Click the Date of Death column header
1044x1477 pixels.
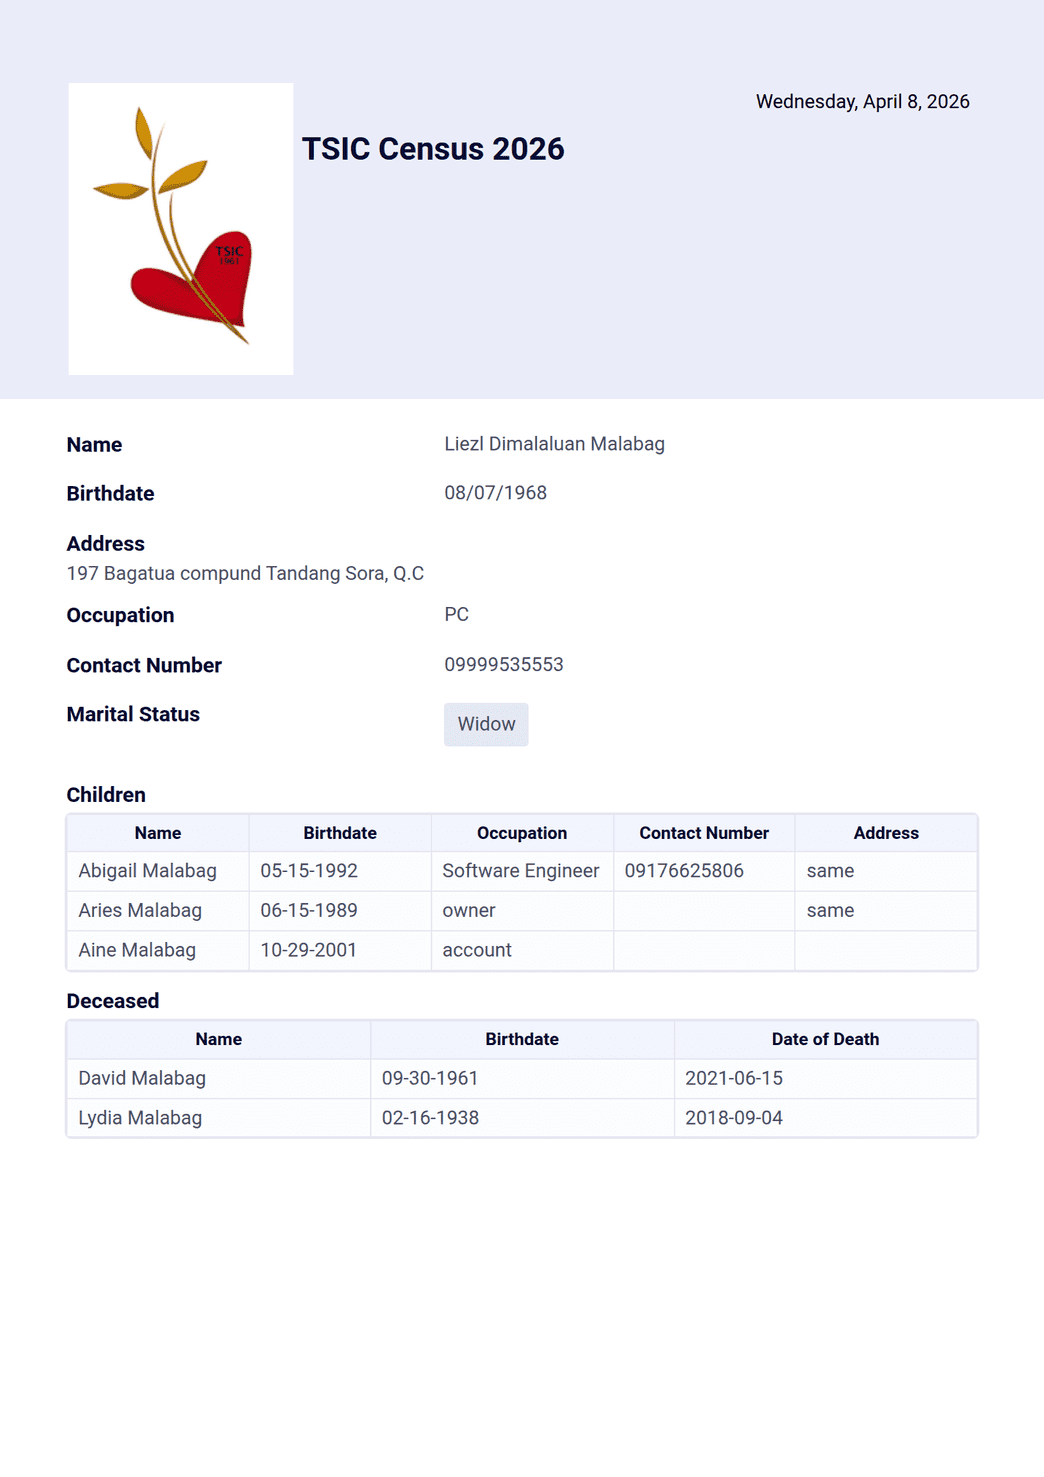pyautogui.click(x=825, y=1039)
